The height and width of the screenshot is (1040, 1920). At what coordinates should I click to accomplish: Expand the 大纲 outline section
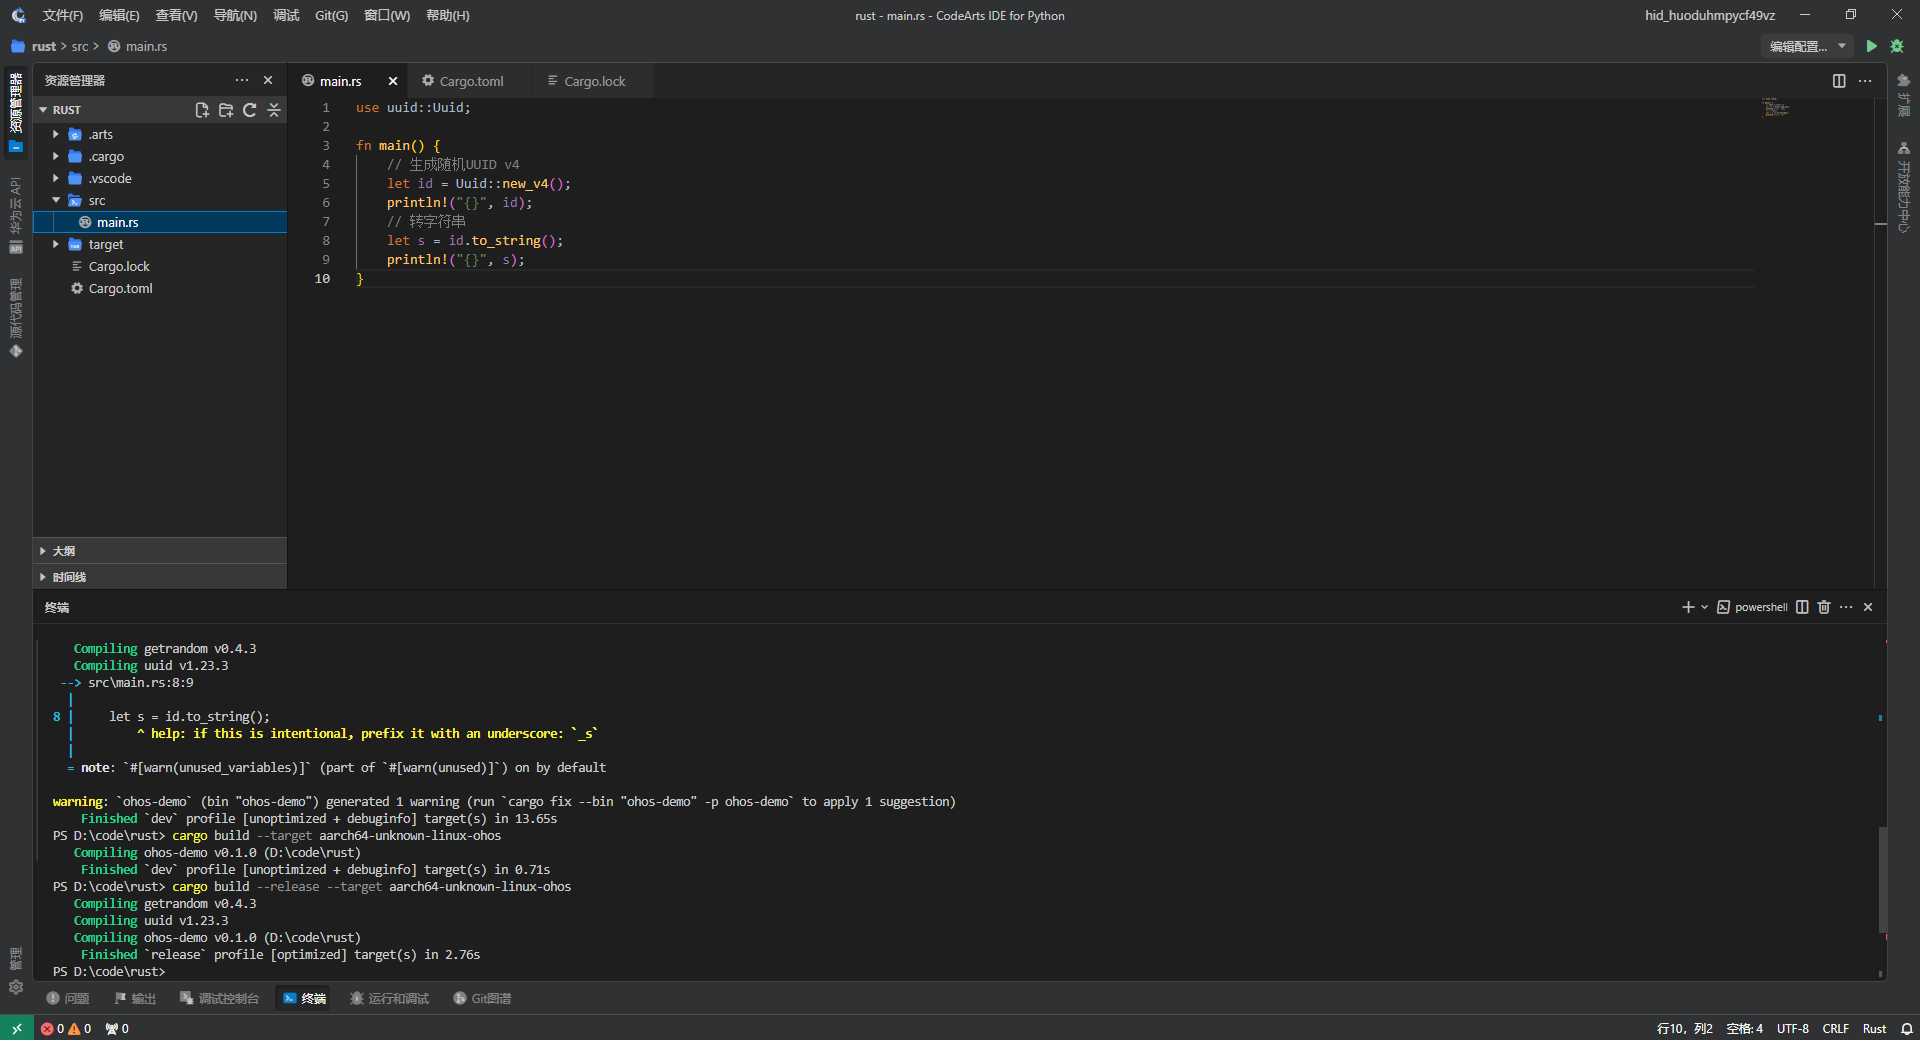pos(160,551)
